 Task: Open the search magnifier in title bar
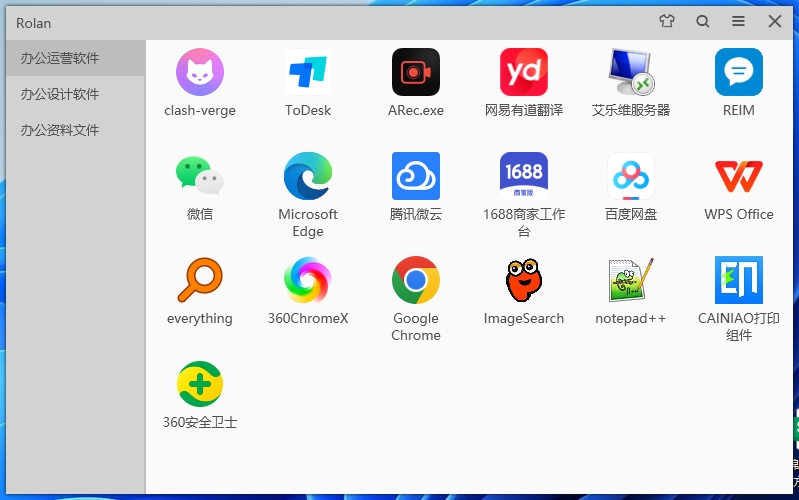(703, 21)
